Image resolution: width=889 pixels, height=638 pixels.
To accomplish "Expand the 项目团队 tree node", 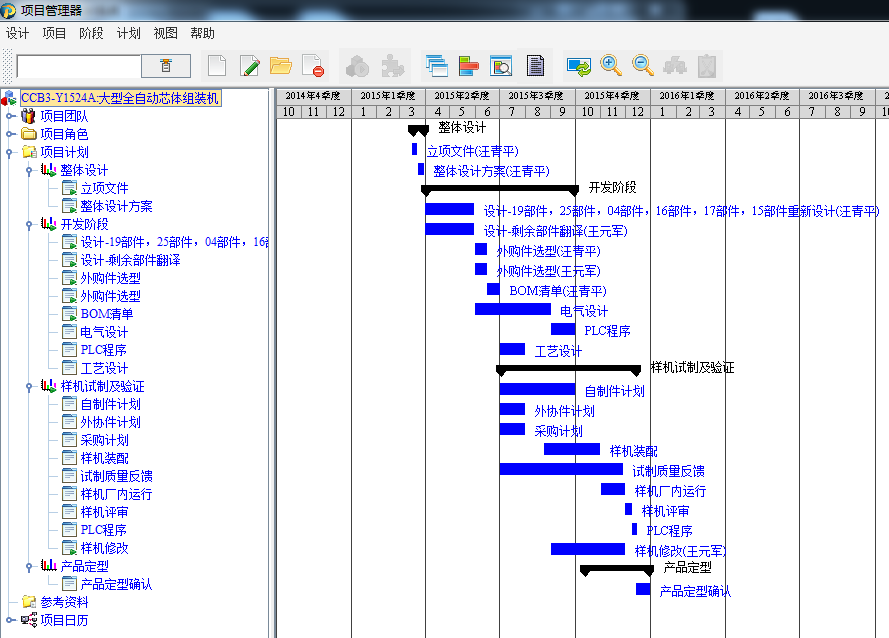I will 11,116.
